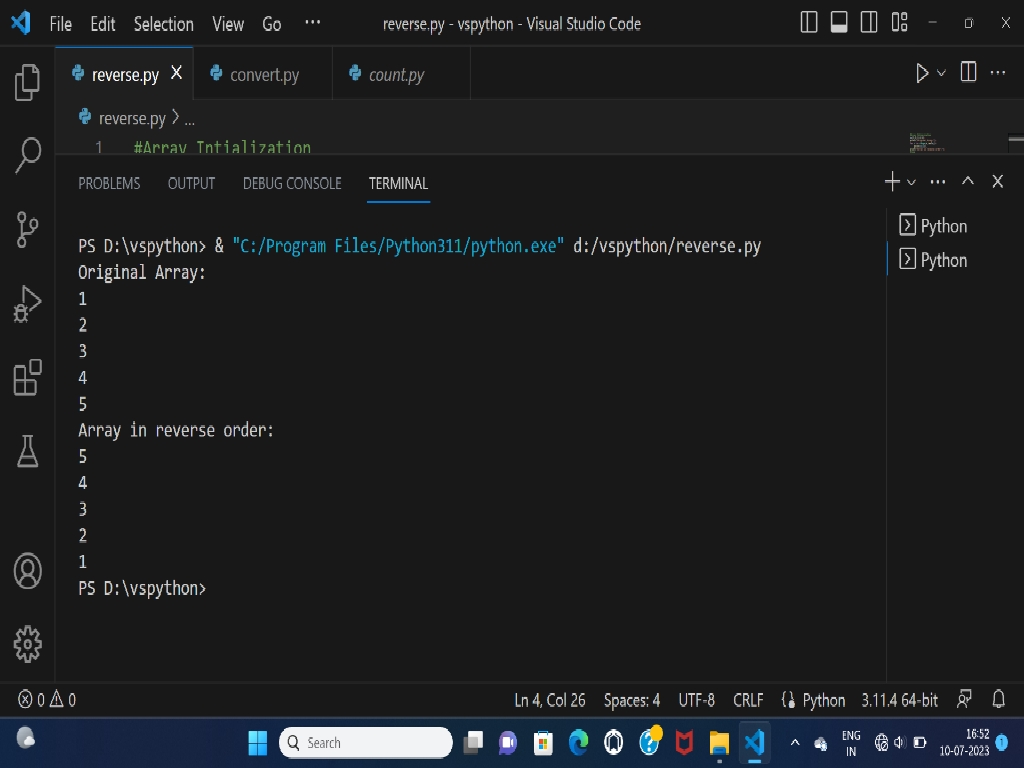Open clock and date 16:52 flyout
This screenshot has height=768, width=1024.
pos(965,743)
